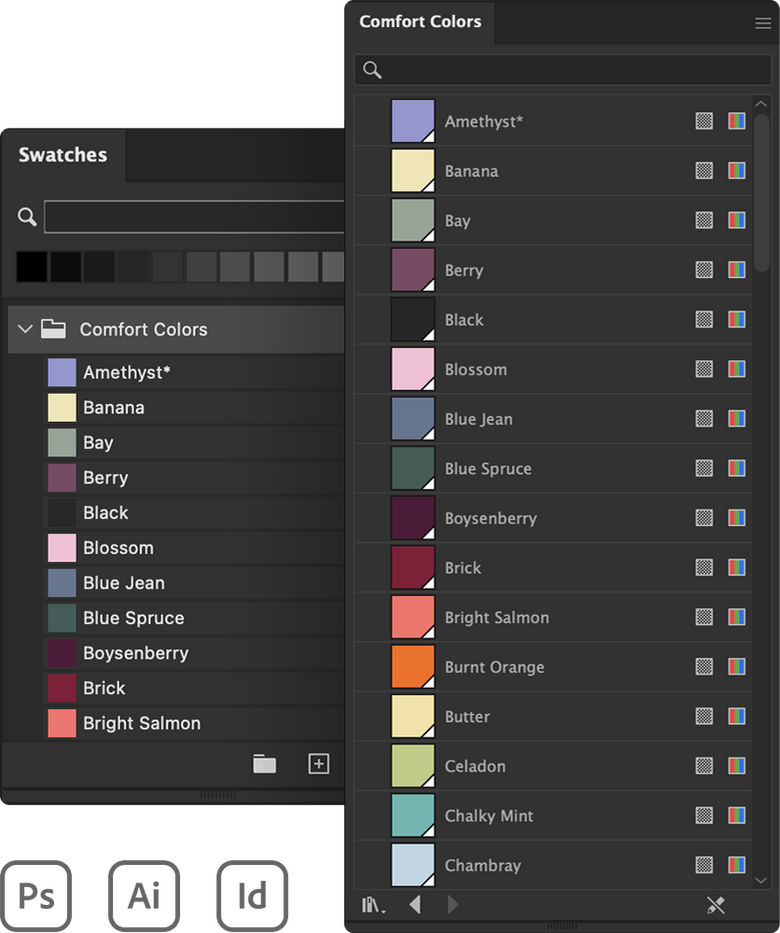Launch Illustrator from the Ai icon
The height and width of the screenshot is (933, 780).
click(x=144, y=895)
